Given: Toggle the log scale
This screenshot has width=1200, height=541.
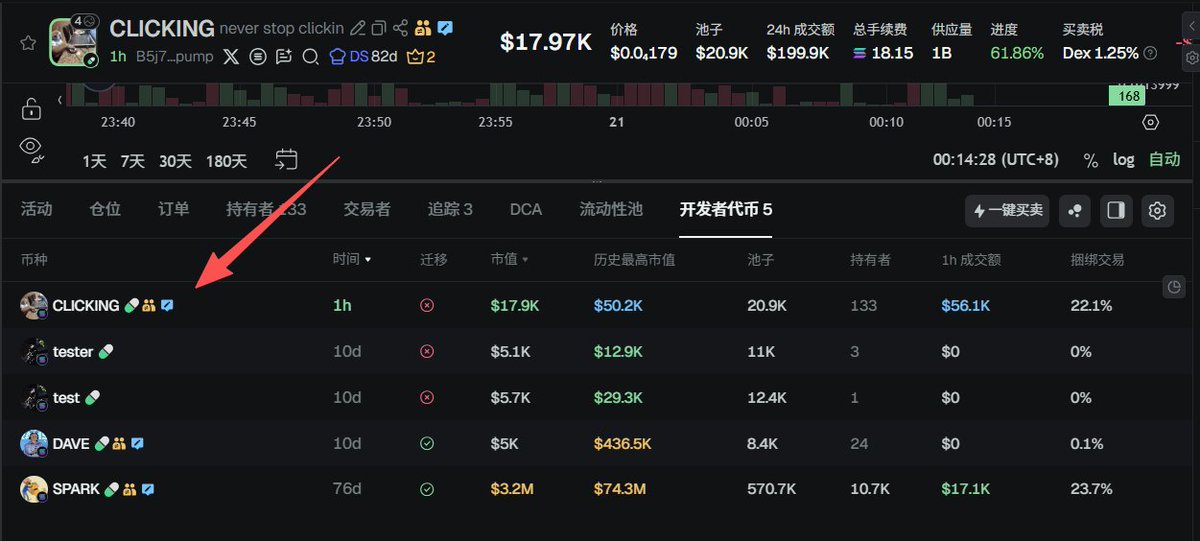Looking at the screenshot, I should (1124, 160).
